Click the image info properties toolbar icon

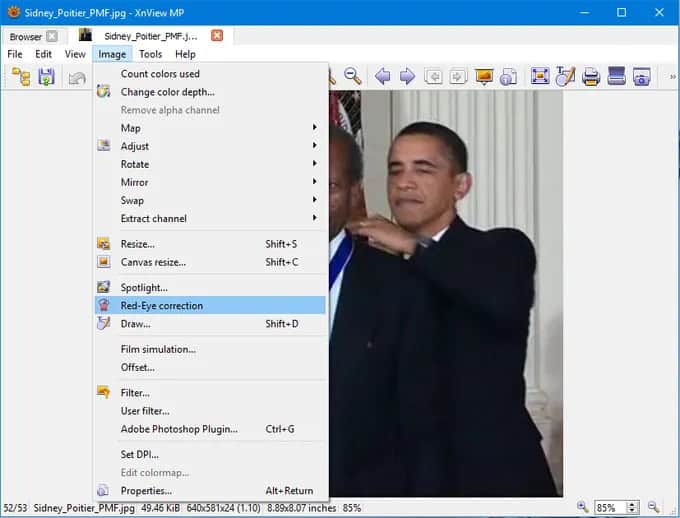pyautogui.click(x=508, y=77)
